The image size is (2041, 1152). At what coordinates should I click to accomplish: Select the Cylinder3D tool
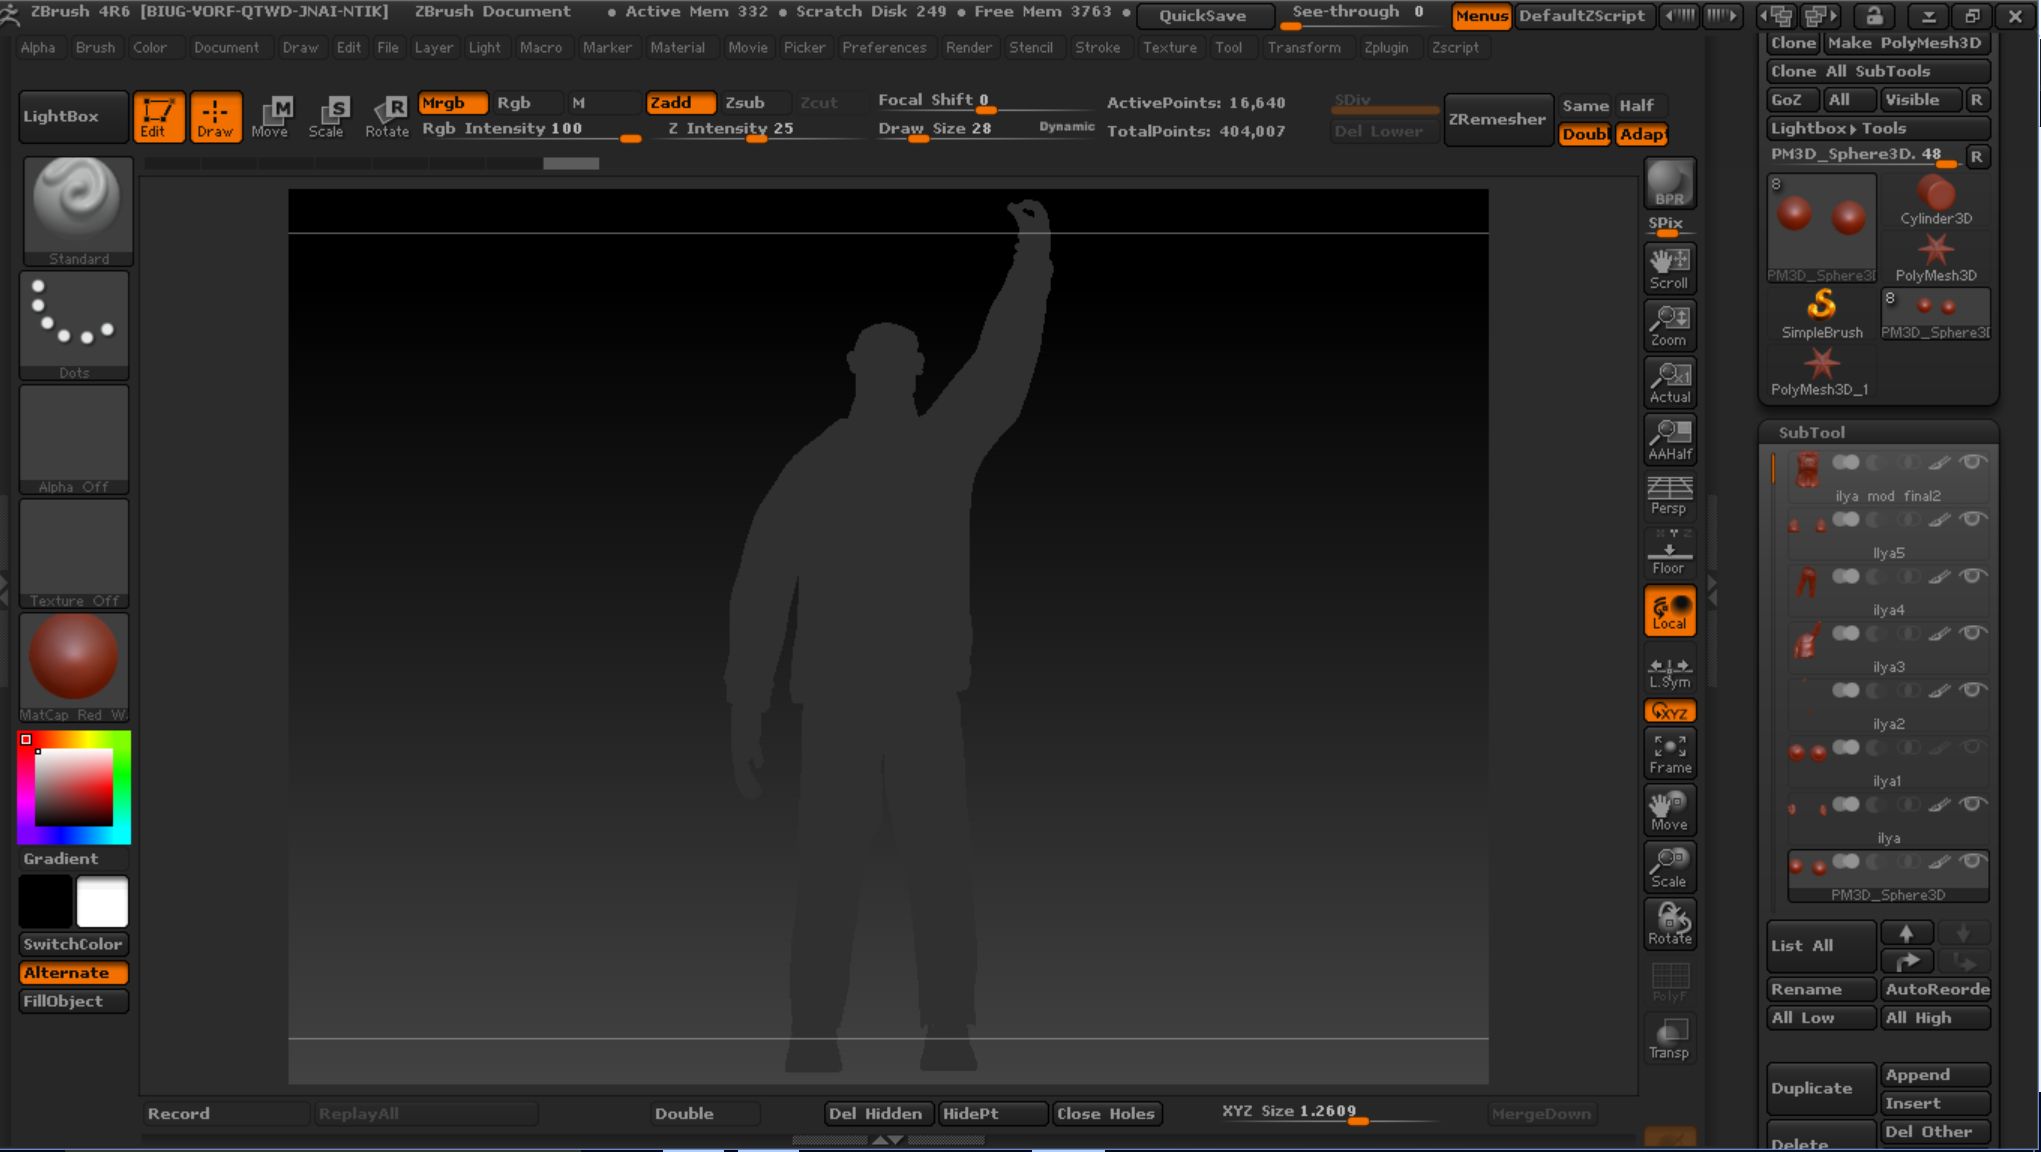tap(1936, 200)
